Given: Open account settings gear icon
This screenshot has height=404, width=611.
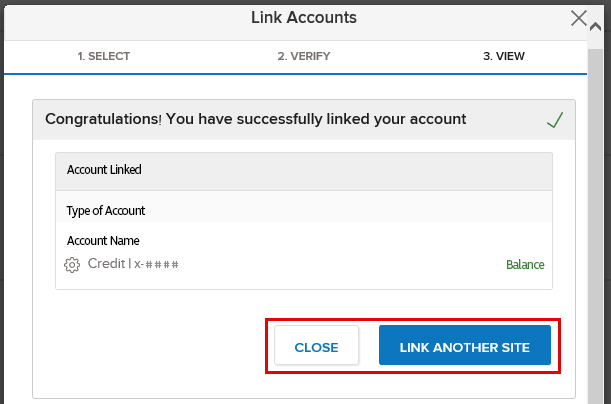Looking at the screenshot, I should pyautogui.click(x=72, y=265).
